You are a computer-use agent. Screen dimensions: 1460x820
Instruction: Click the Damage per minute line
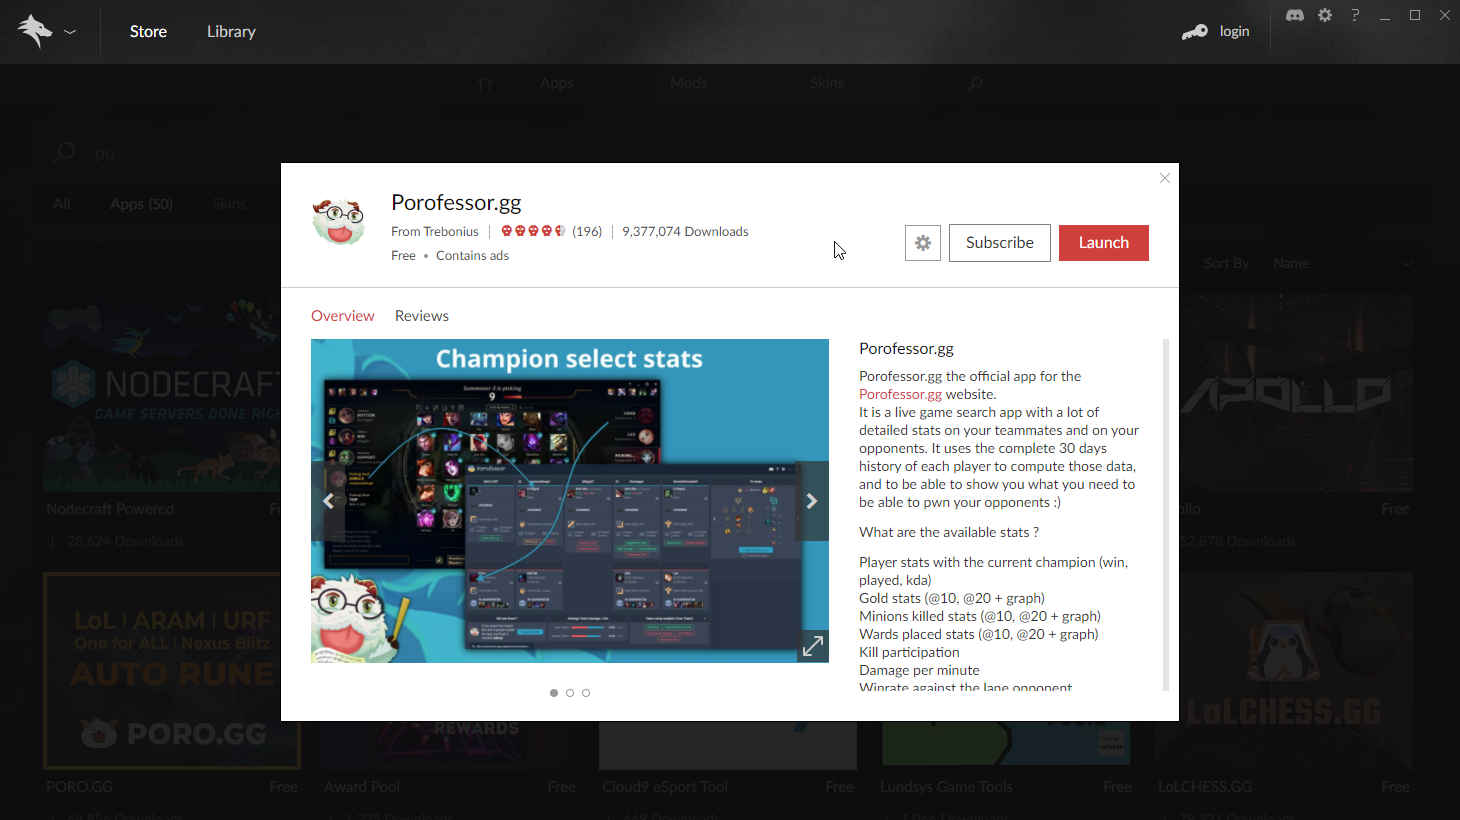919,670
